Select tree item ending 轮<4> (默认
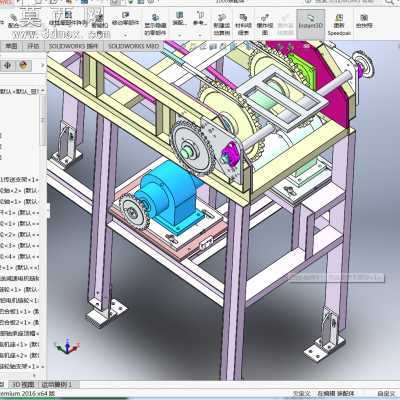Image resolution: width=400 pixels, height=400 pixels. pyautogui.click(x=19, y=256)
